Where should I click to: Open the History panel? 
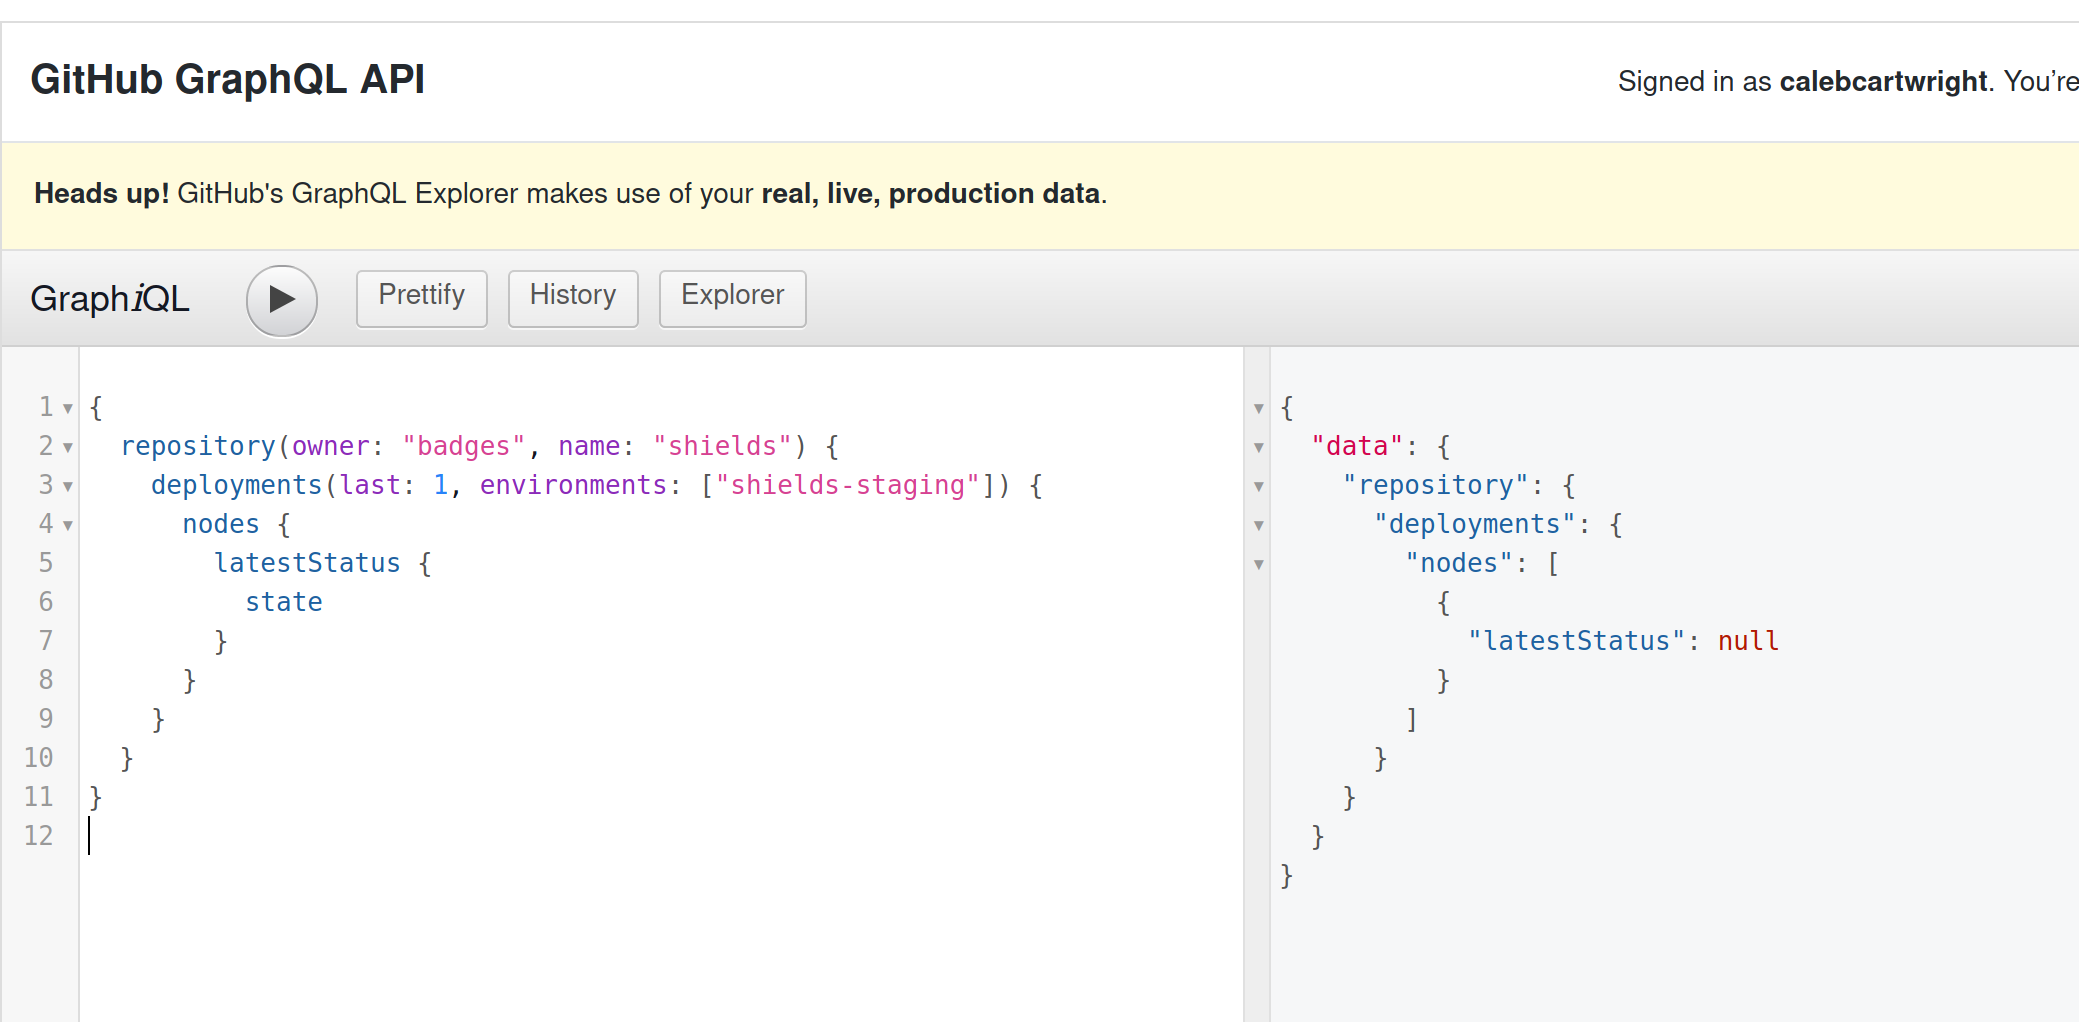pyautogui.click(x=573, y=298)
